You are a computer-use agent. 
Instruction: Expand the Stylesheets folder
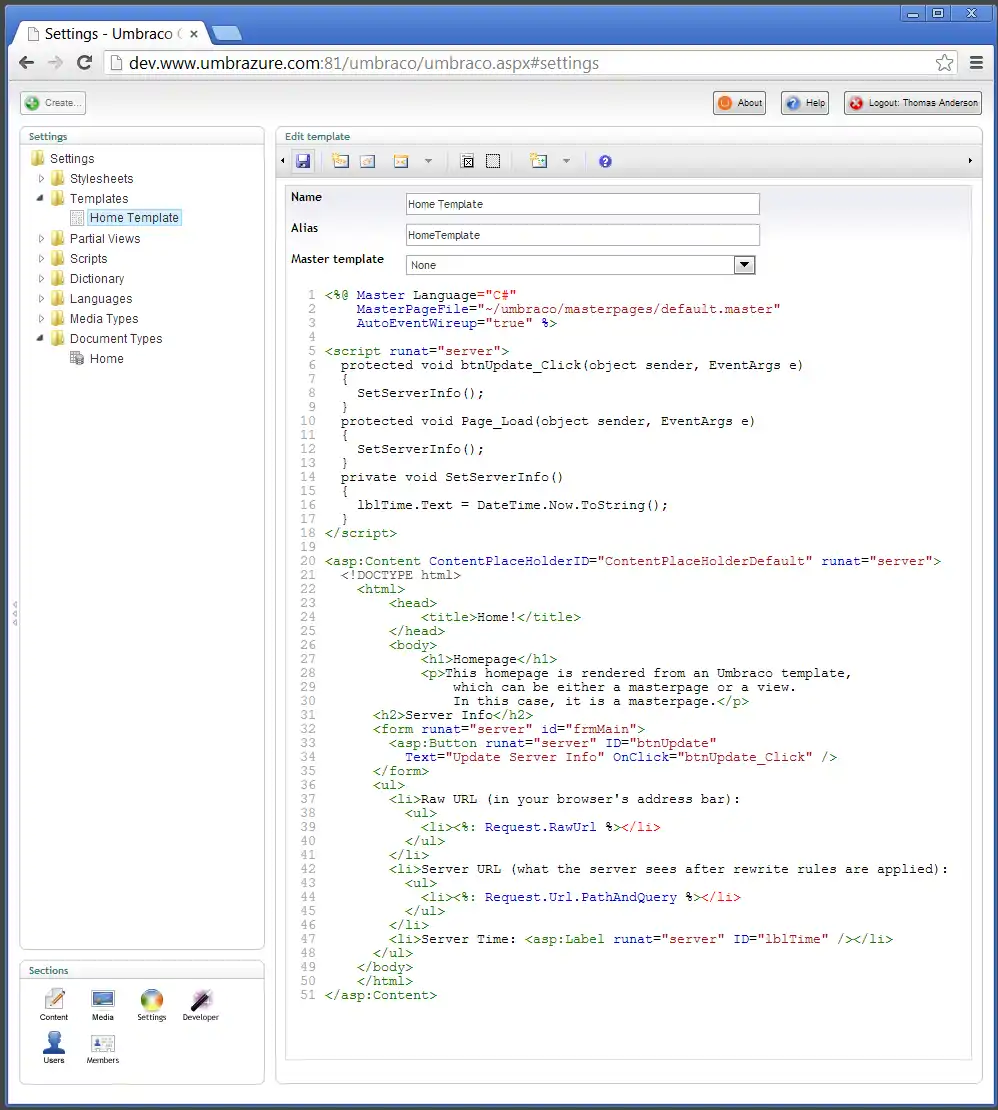point(41,178)
